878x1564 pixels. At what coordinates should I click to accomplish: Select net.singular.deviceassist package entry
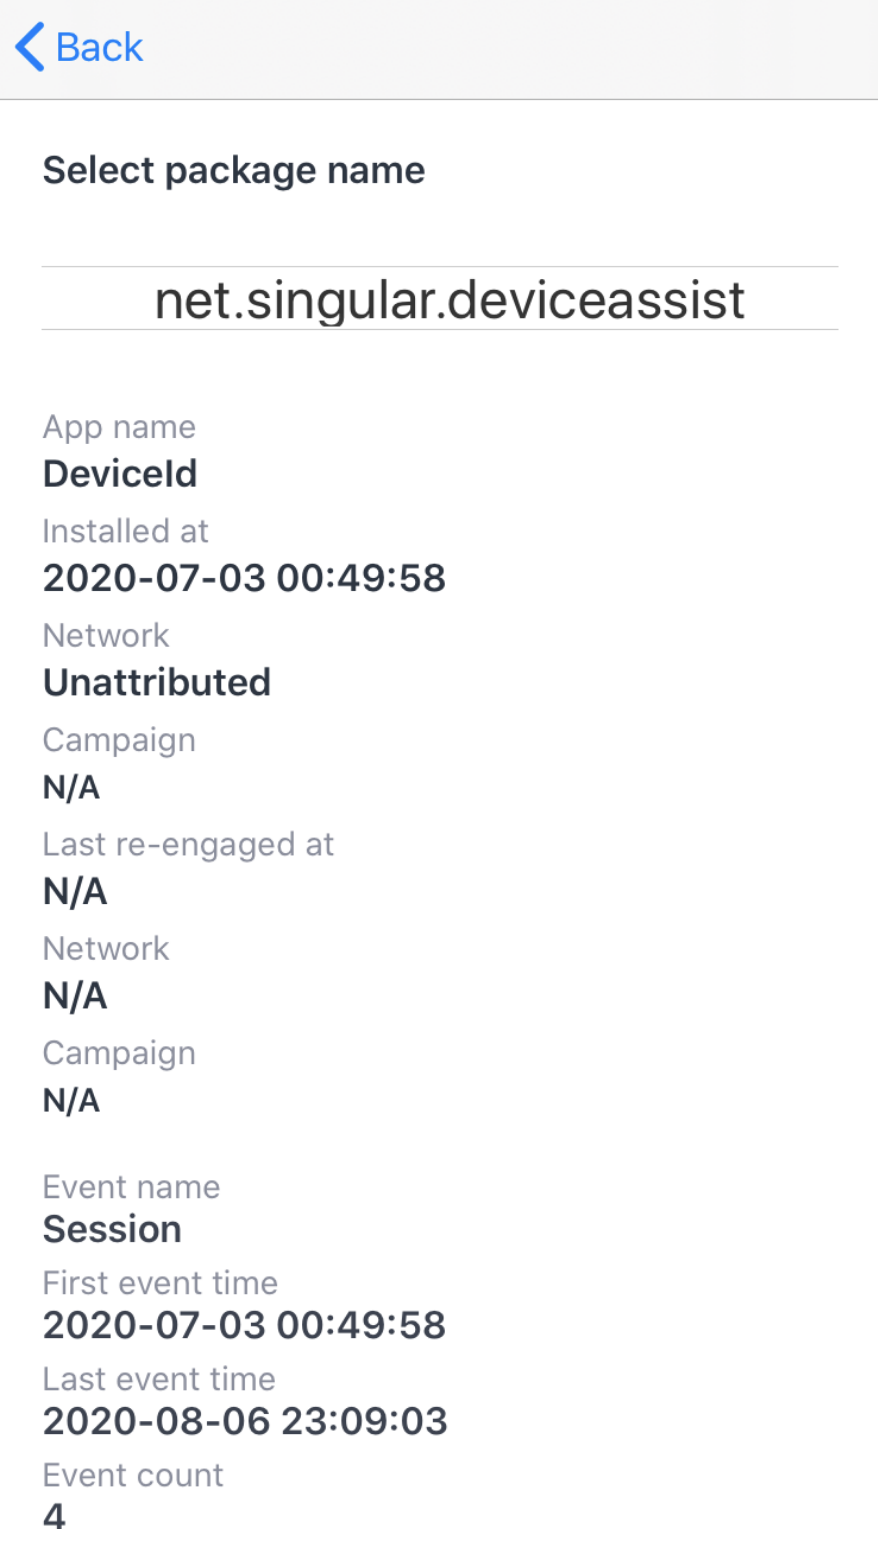(x=450, y=299)
